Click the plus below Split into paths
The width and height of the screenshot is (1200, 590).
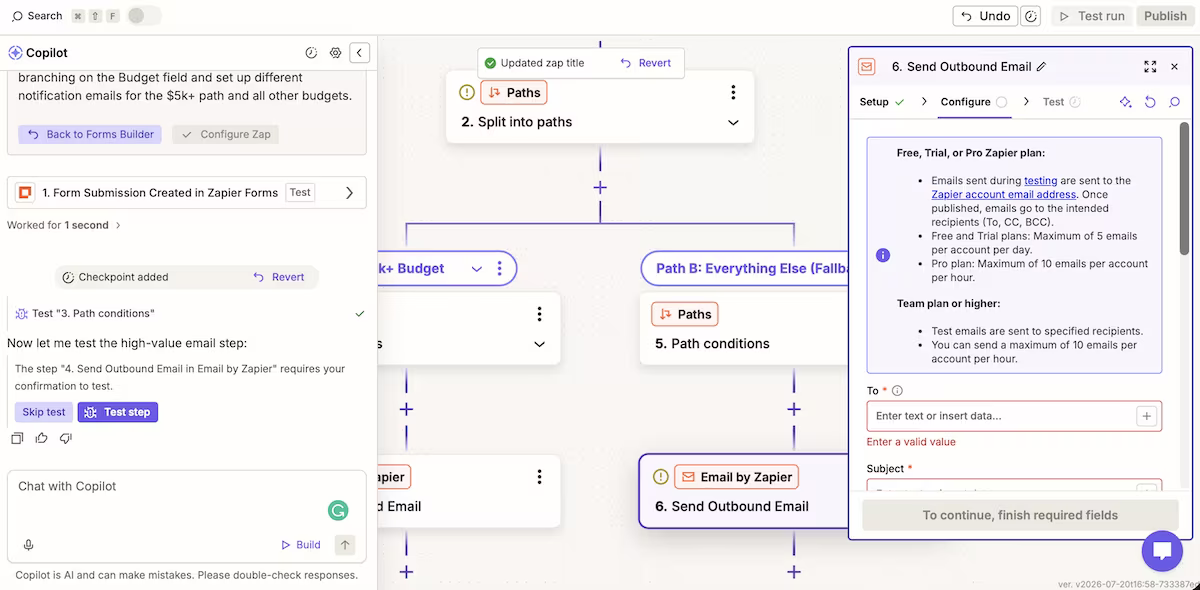pos(600,187)
